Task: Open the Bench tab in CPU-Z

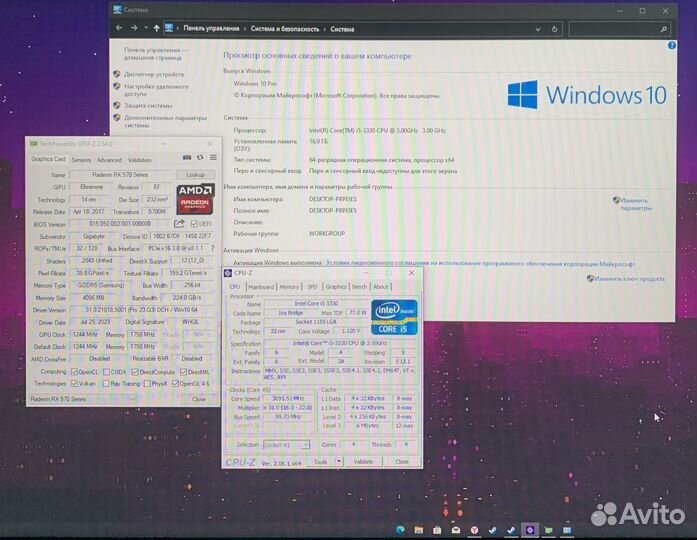Action: click(x=359, y=287)
